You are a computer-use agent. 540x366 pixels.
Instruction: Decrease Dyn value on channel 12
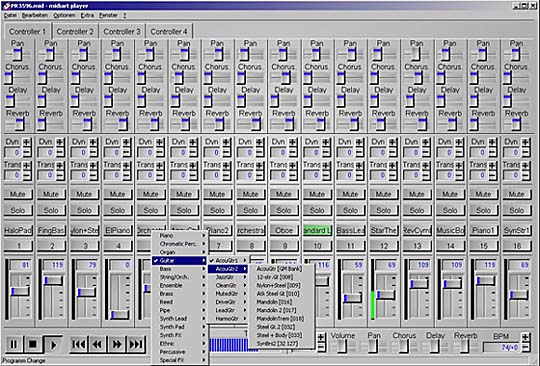point(393,152)
